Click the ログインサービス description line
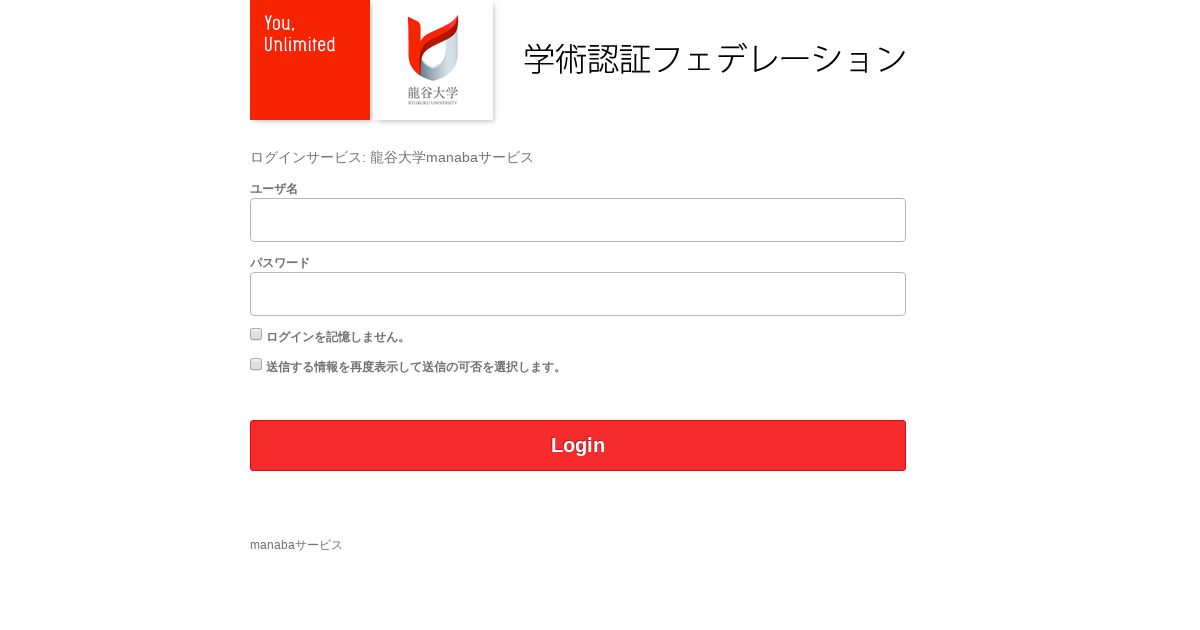This screenshot has height=630, width=1200. tap(392, 157)
